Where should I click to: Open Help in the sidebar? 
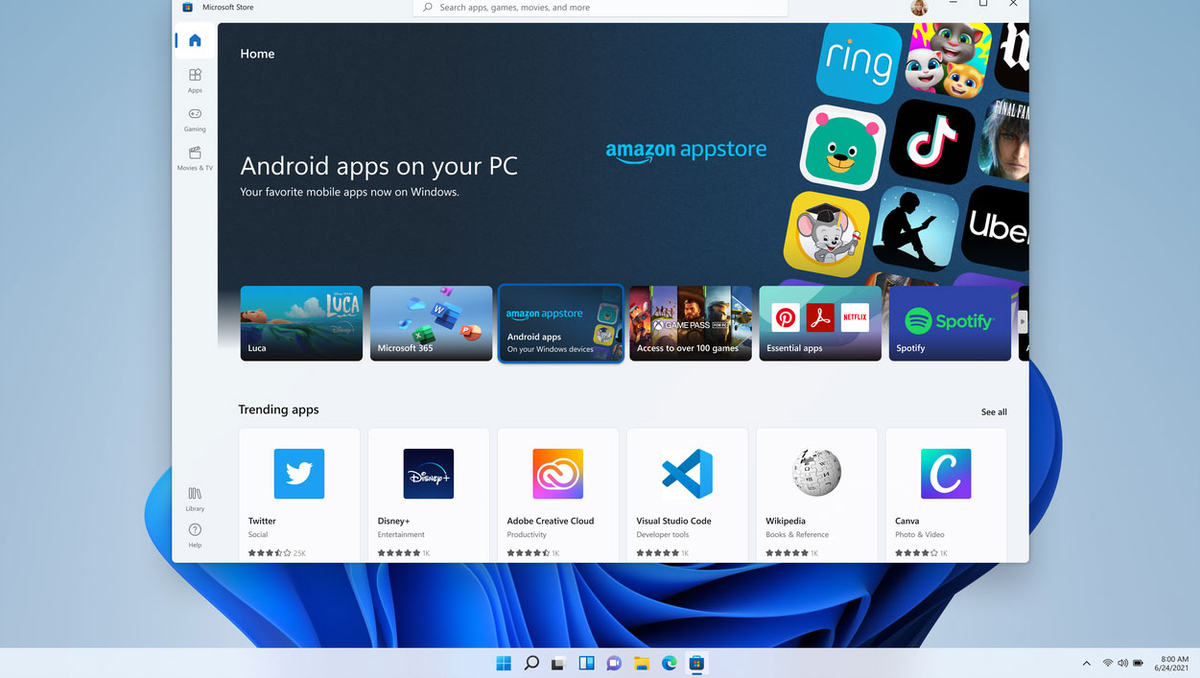[x=195, y=534]
